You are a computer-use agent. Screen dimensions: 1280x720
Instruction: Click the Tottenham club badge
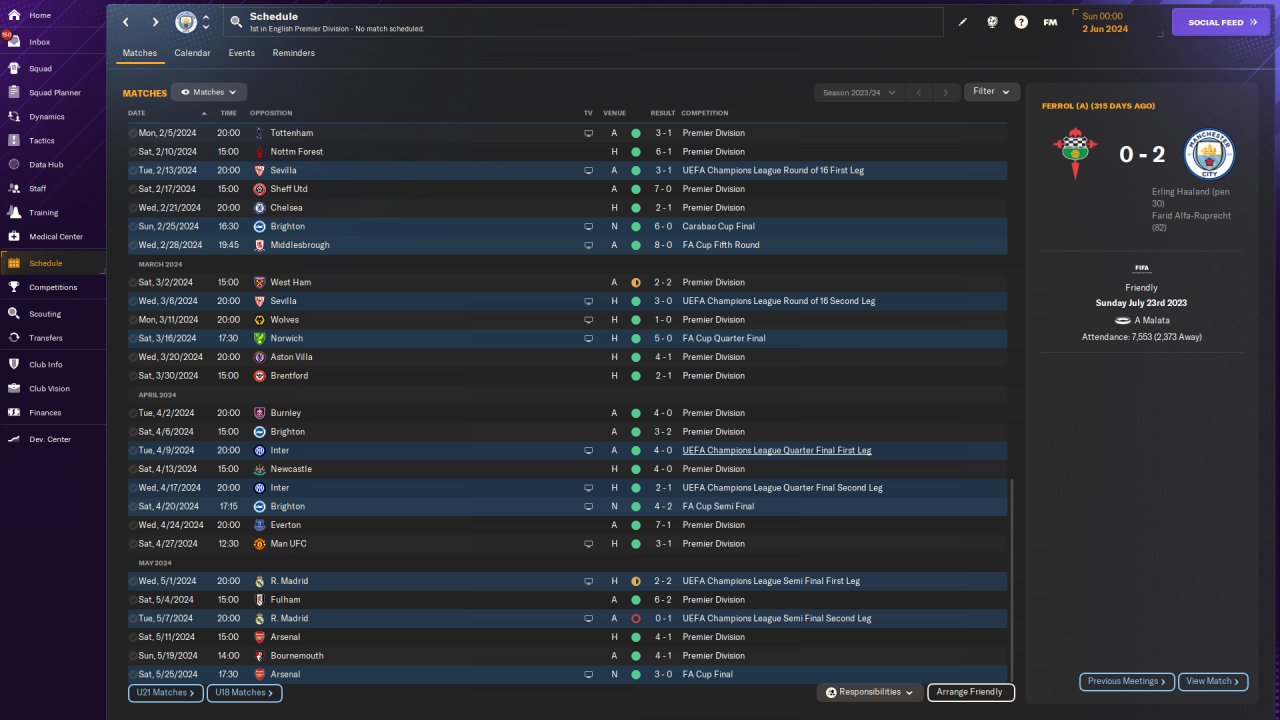tap(259, 133)
